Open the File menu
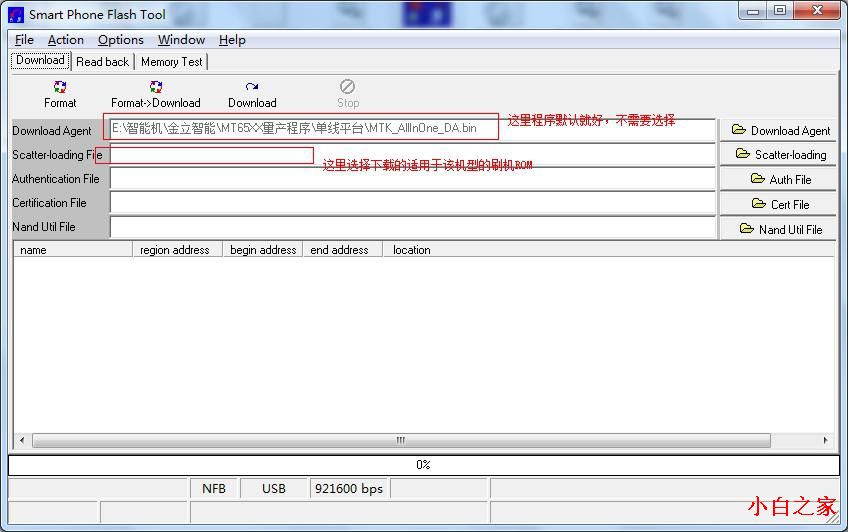Viewport: 848px width, 532px height. [x=24, y=40]
